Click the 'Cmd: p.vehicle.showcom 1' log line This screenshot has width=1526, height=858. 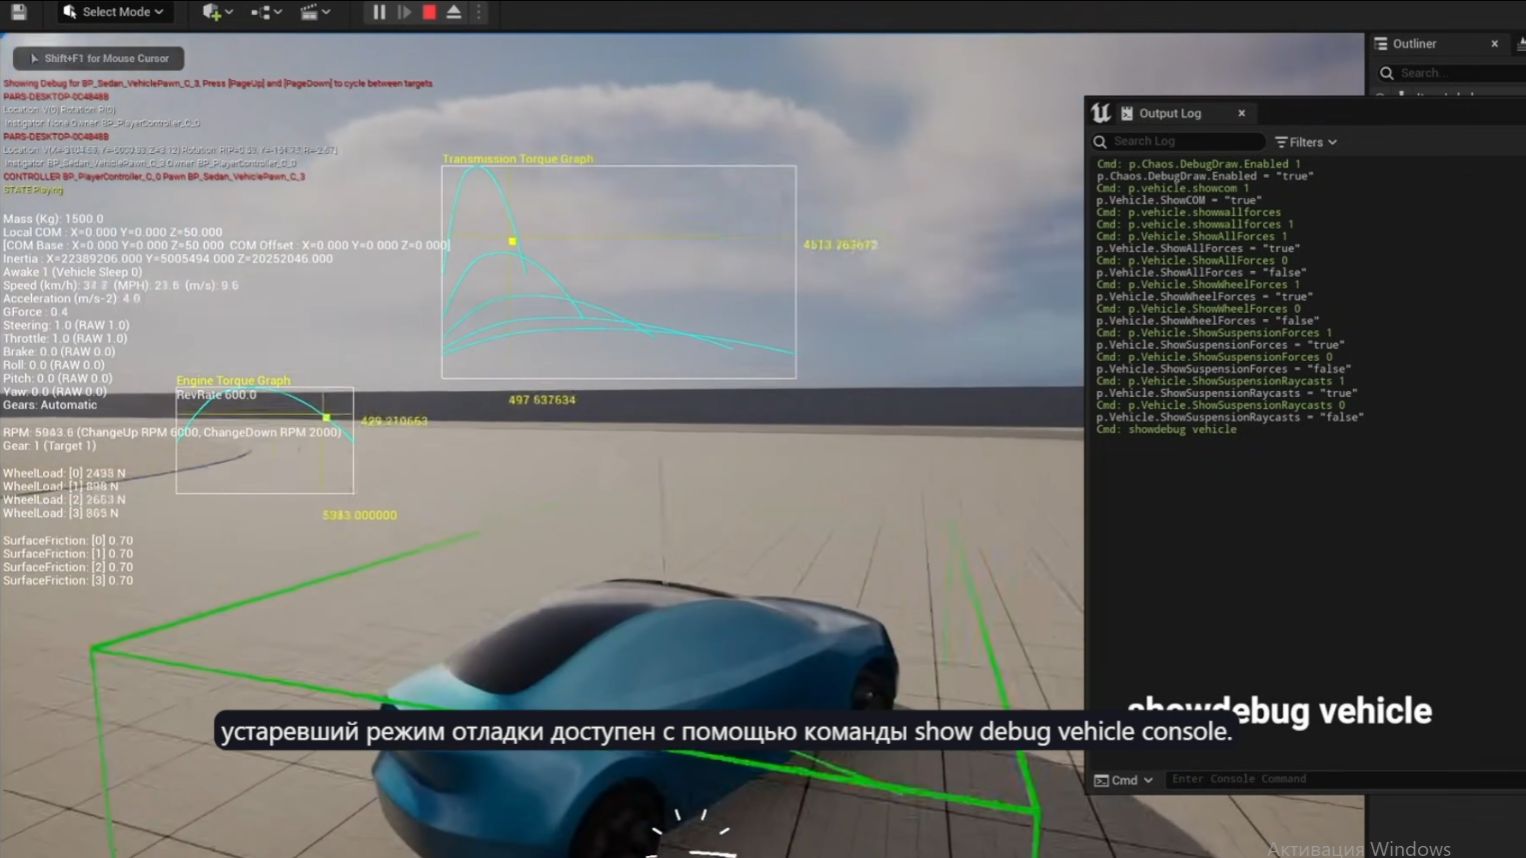1172,188
